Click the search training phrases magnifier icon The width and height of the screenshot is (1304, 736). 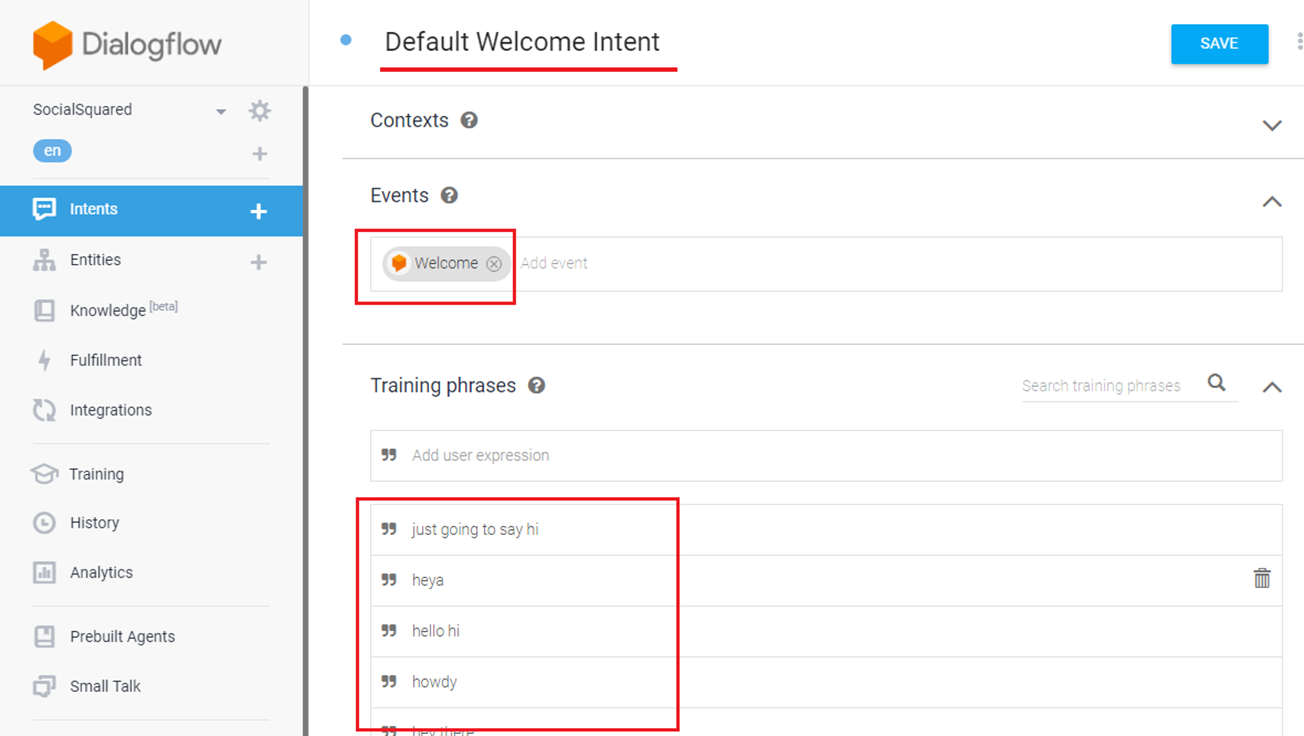click(1216, 383)
